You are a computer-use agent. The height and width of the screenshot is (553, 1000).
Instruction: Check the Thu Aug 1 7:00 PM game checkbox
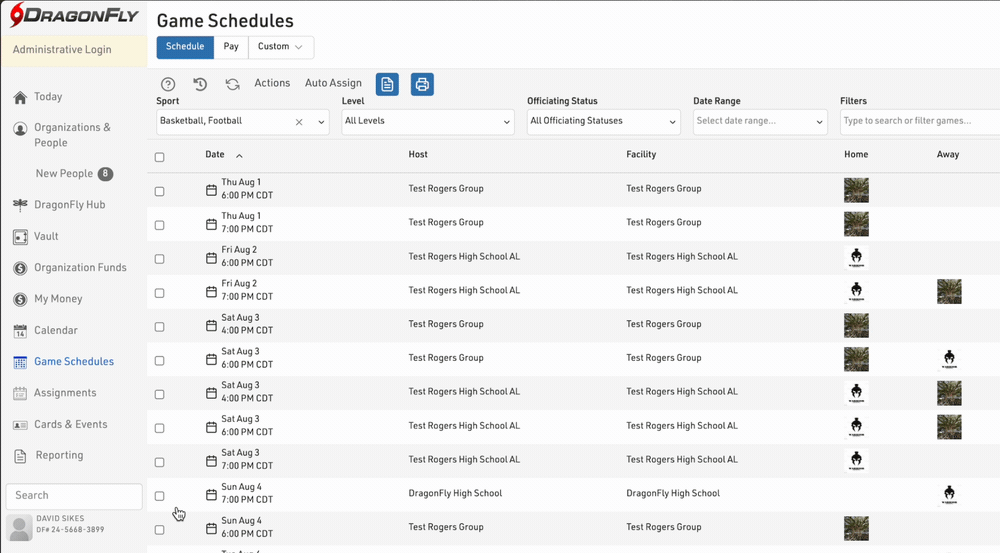click(160, 224)
